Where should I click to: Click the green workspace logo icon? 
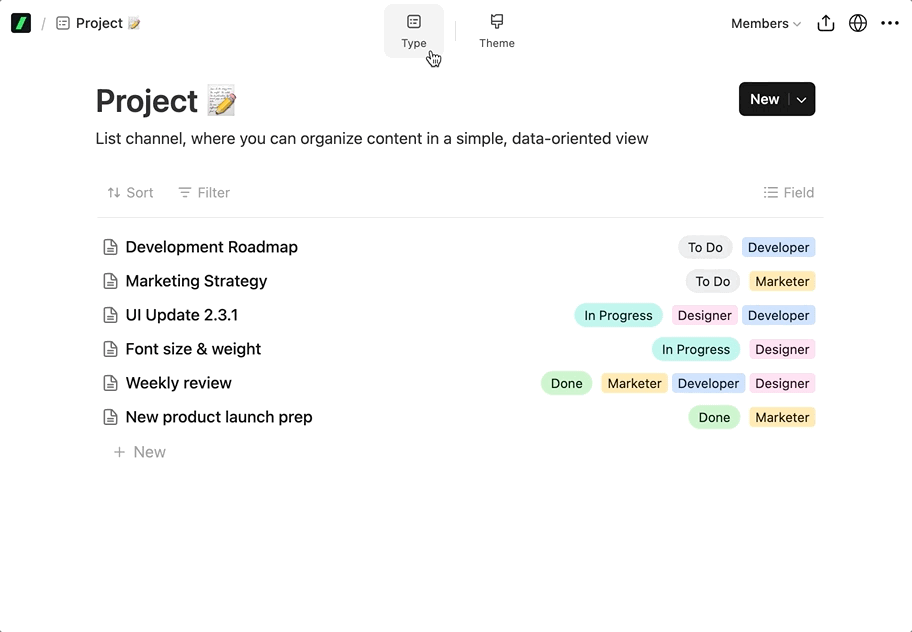pyautogui.click(x=21, y=23)
